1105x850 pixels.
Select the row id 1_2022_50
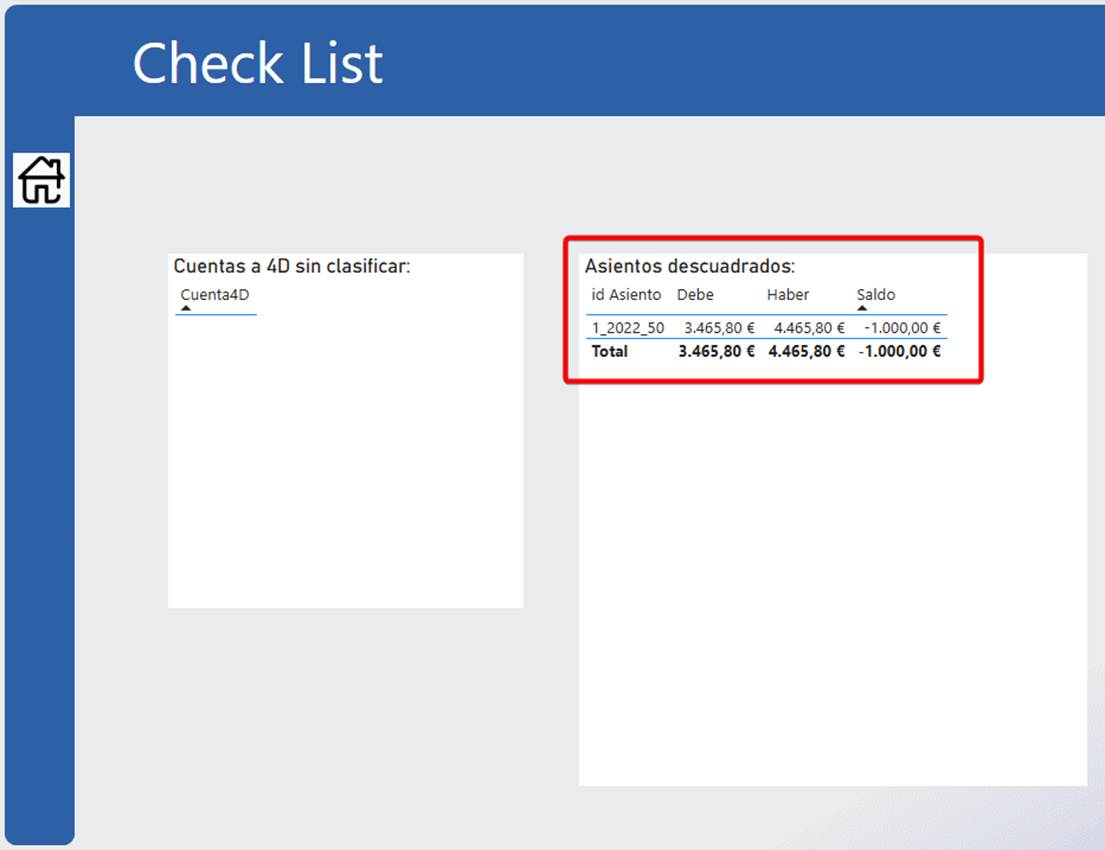627,328
